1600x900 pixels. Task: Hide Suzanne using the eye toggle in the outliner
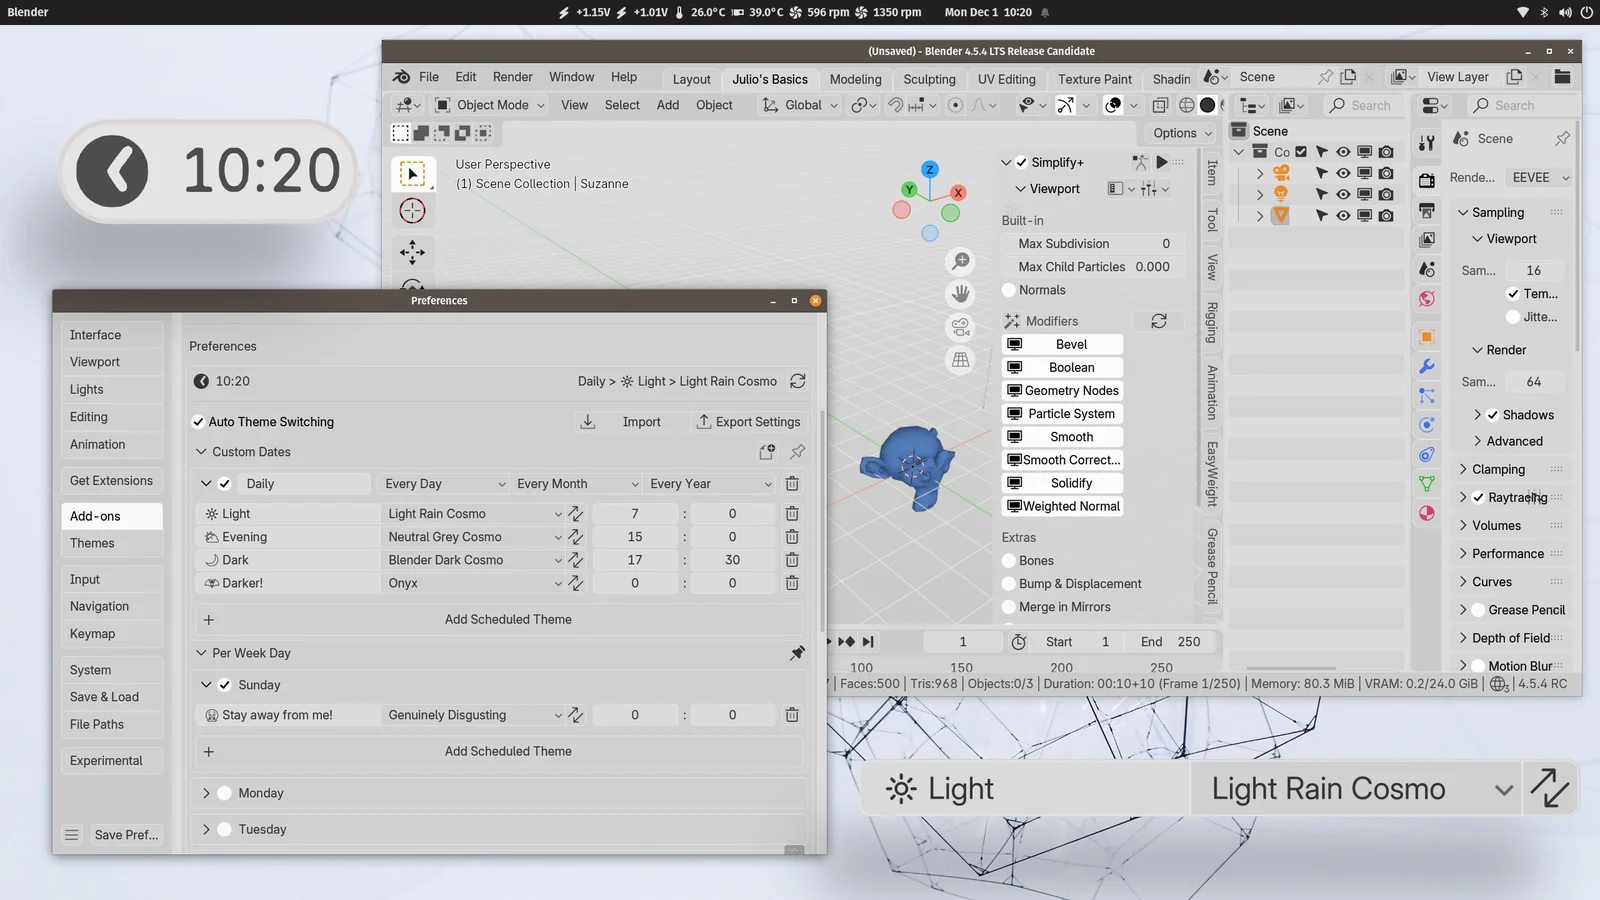(1344, 216)
